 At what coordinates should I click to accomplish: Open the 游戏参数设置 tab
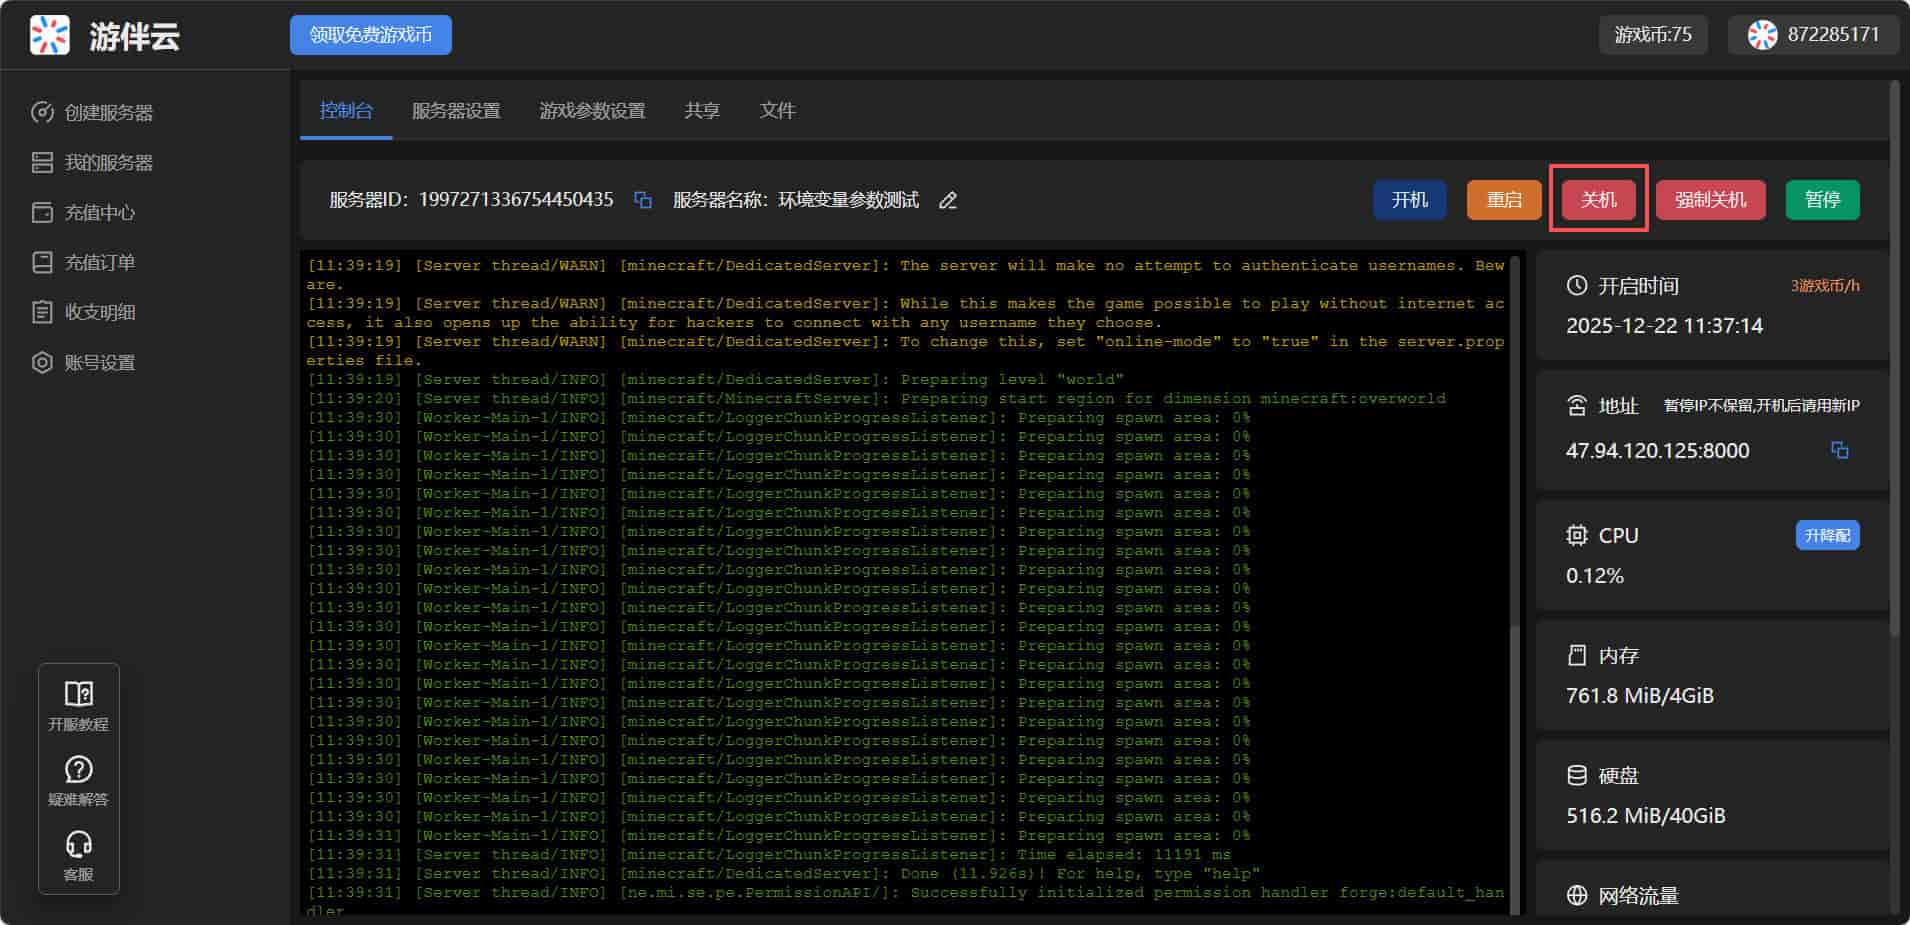(592, 110)
